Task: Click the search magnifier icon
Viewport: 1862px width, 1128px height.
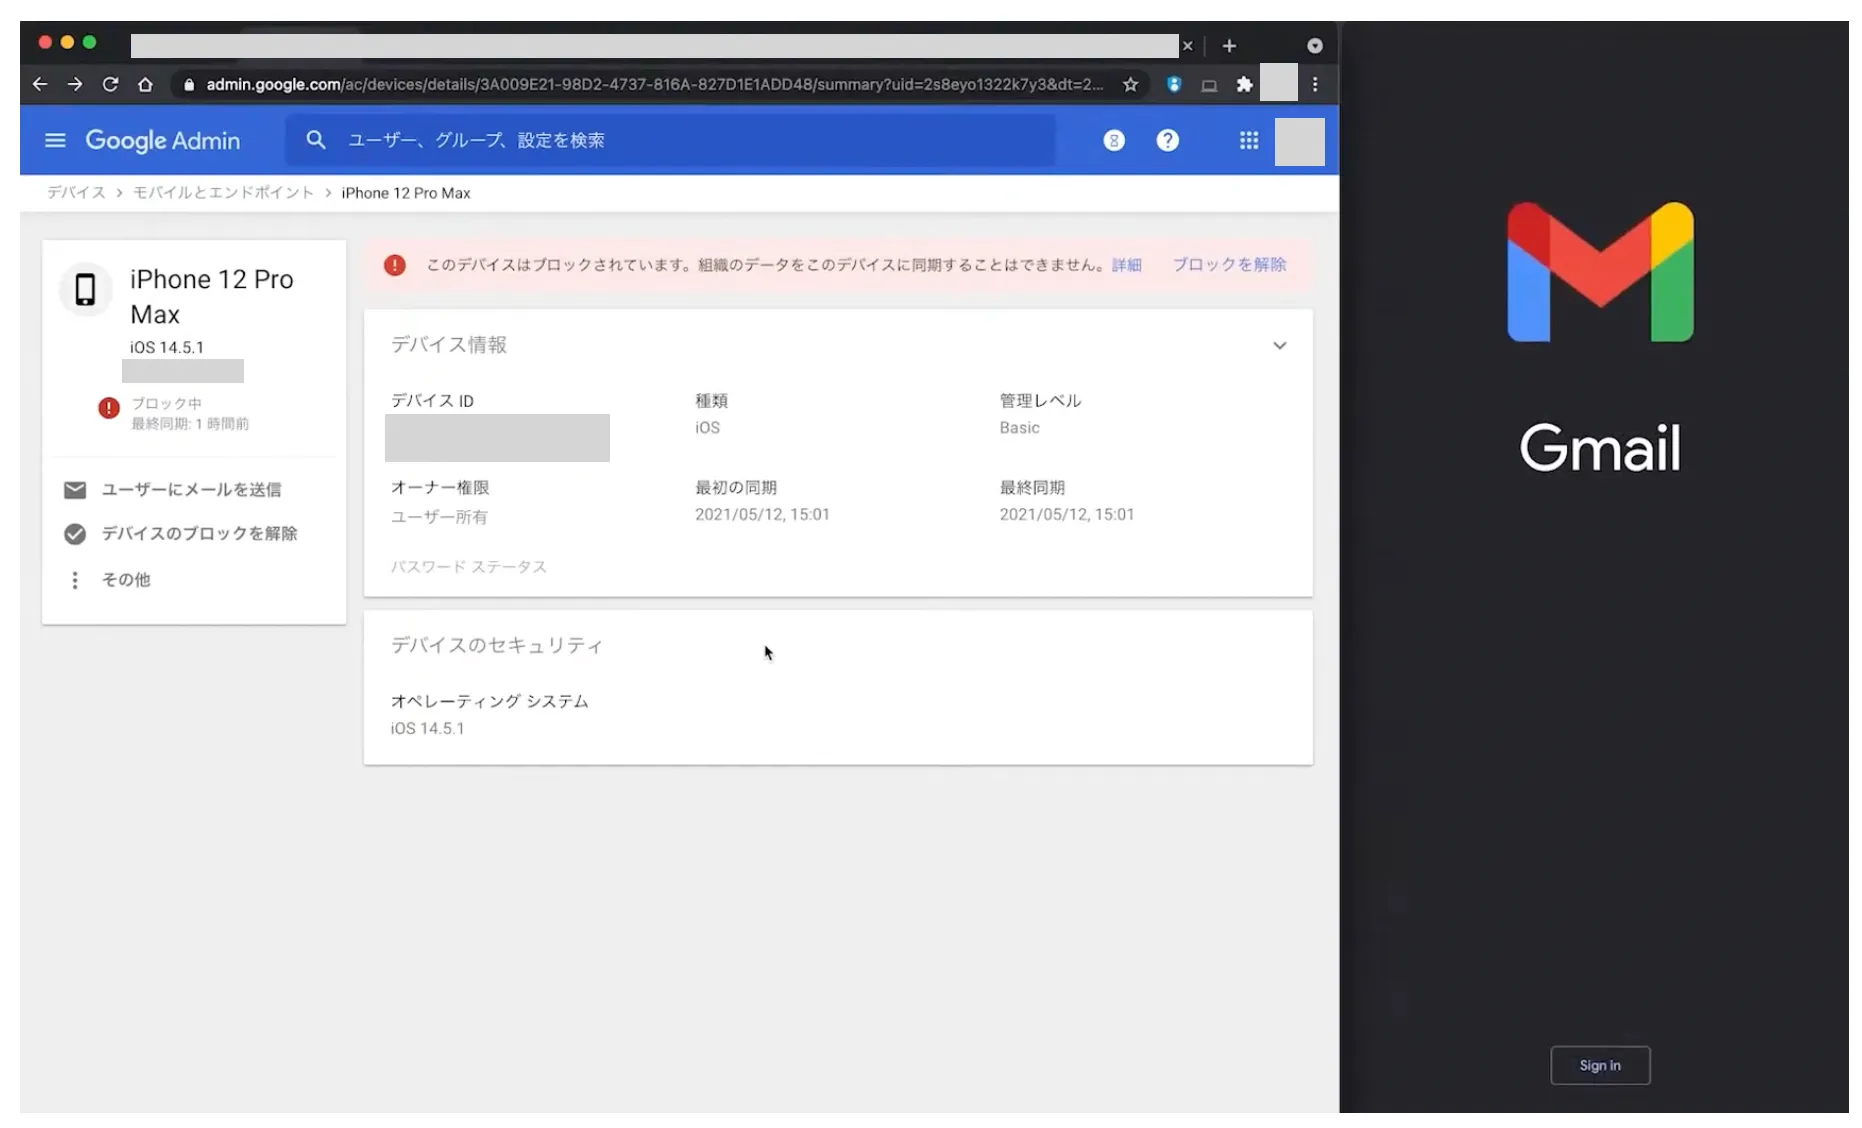Action: [316, 140]
